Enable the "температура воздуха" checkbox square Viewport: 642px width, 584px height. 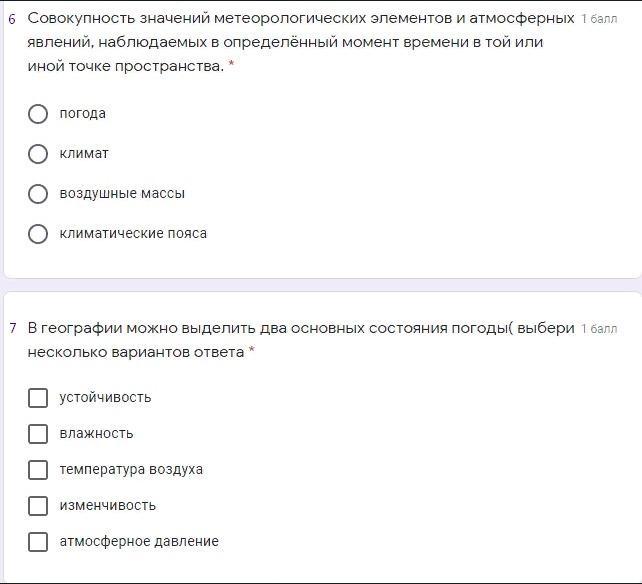[38, 470]
